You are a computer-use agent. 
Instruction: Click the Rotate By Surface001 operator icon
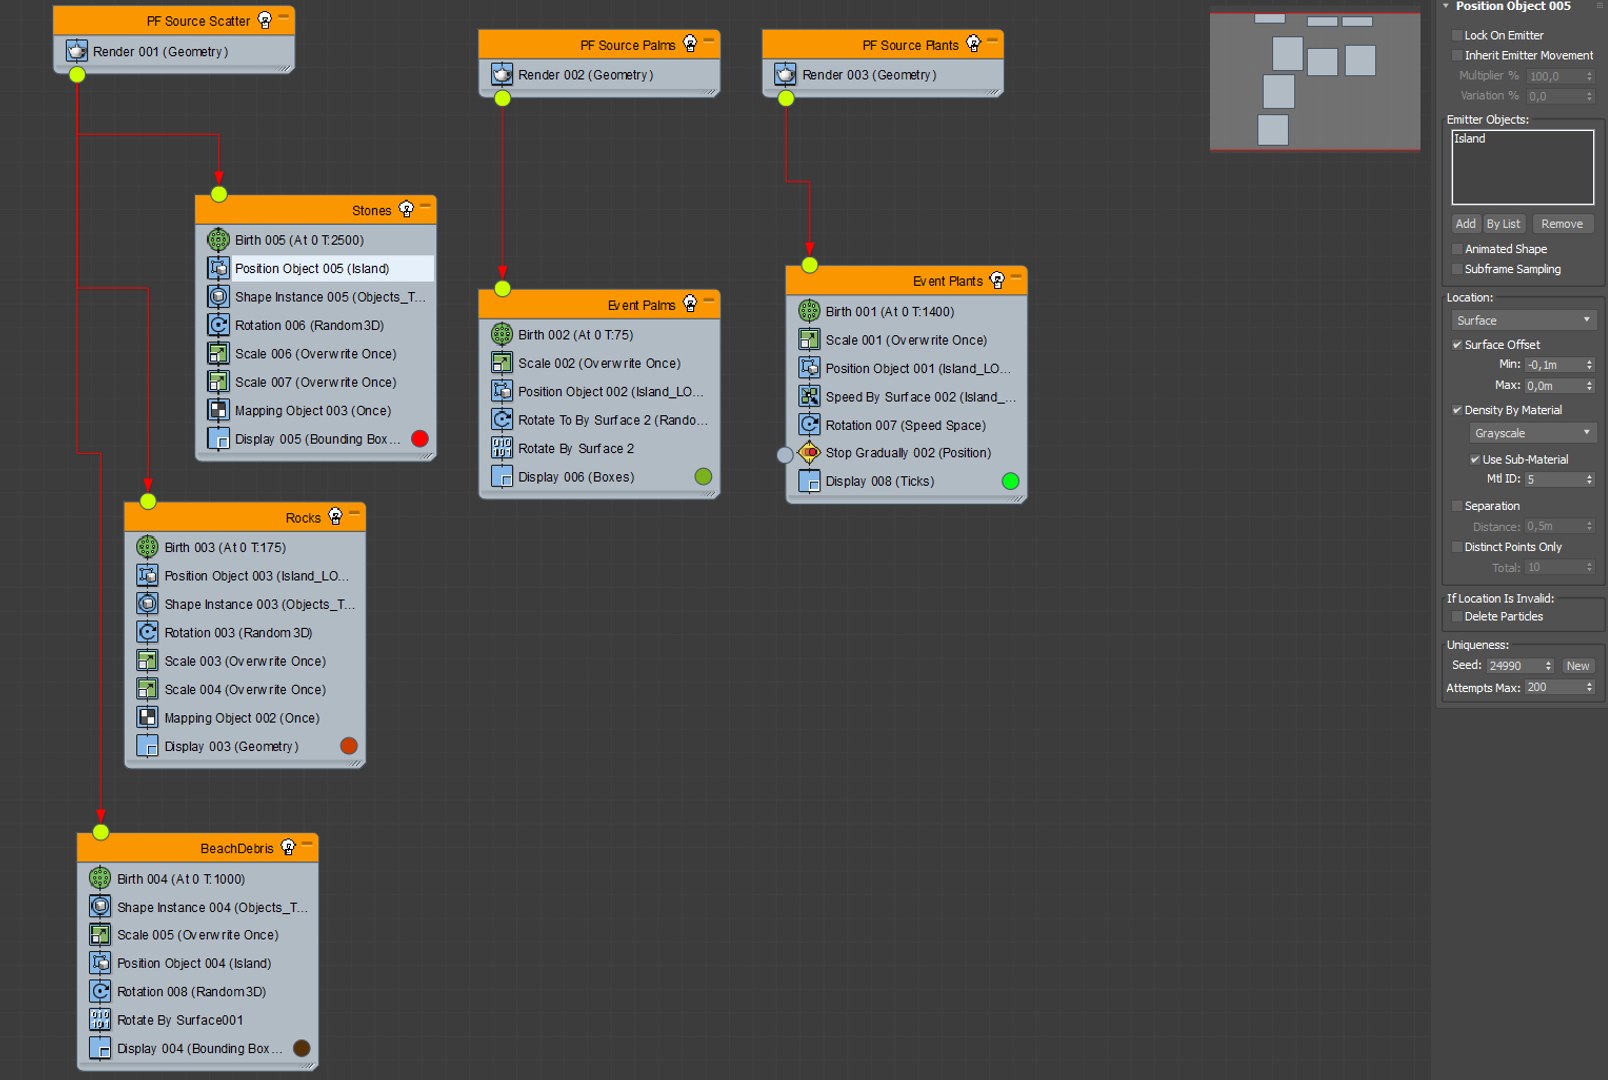100,1020
